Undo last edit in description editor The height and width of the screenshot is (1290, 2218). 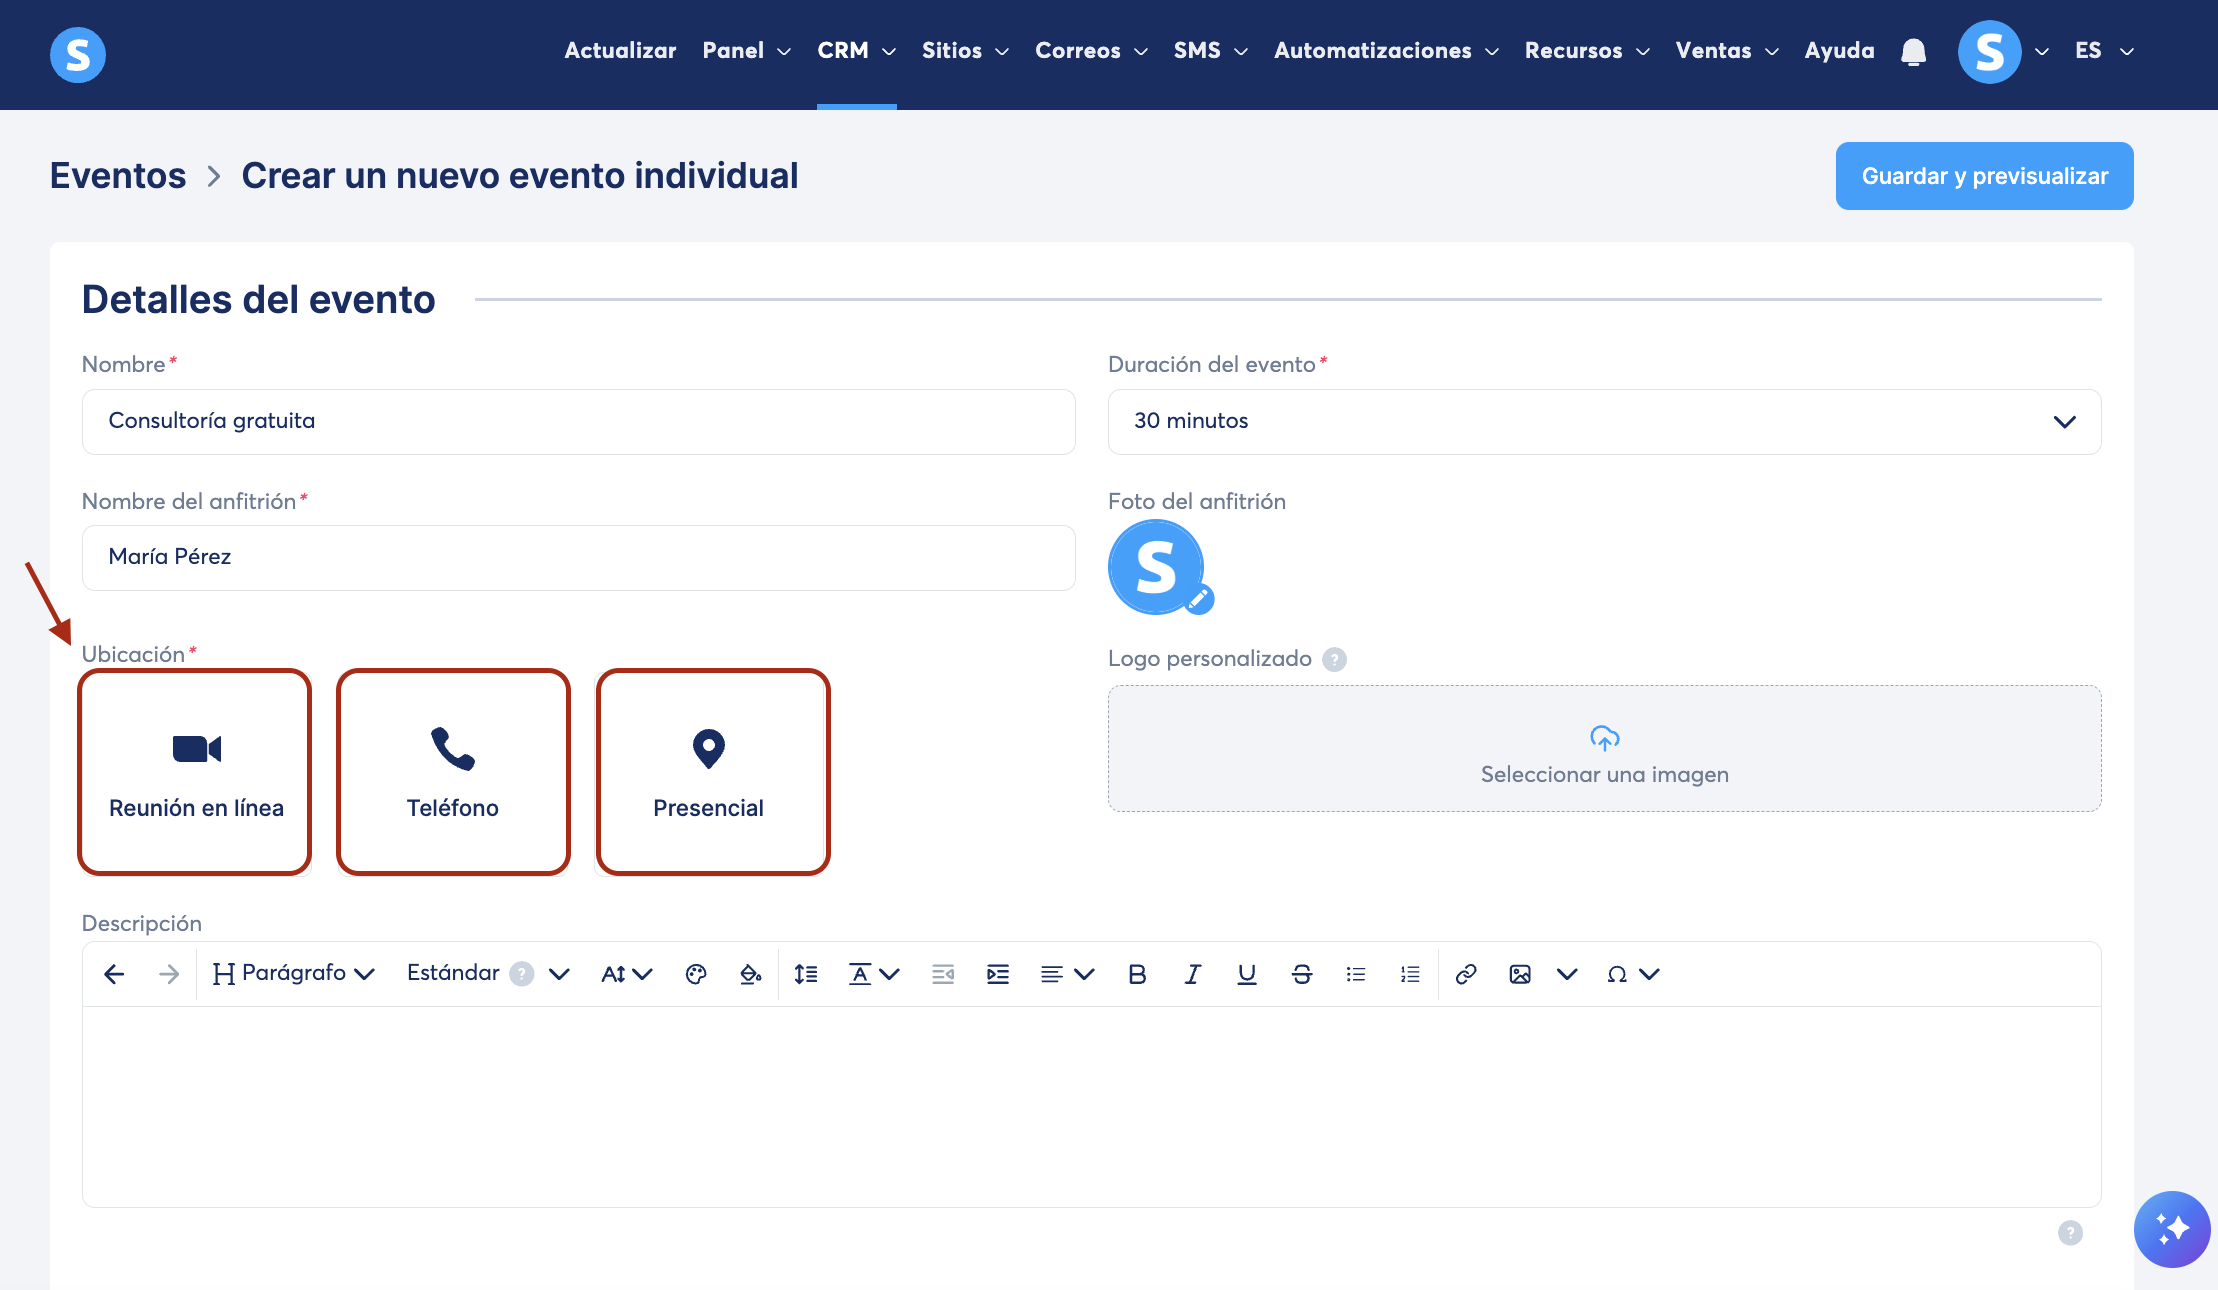click(114, 974)
